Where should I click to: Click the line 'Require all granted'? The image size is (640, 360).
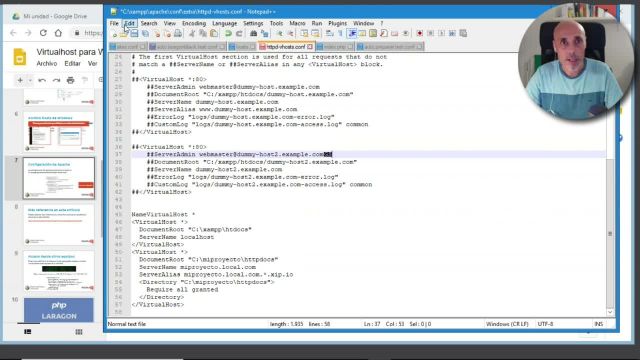[x=182, y=290]
